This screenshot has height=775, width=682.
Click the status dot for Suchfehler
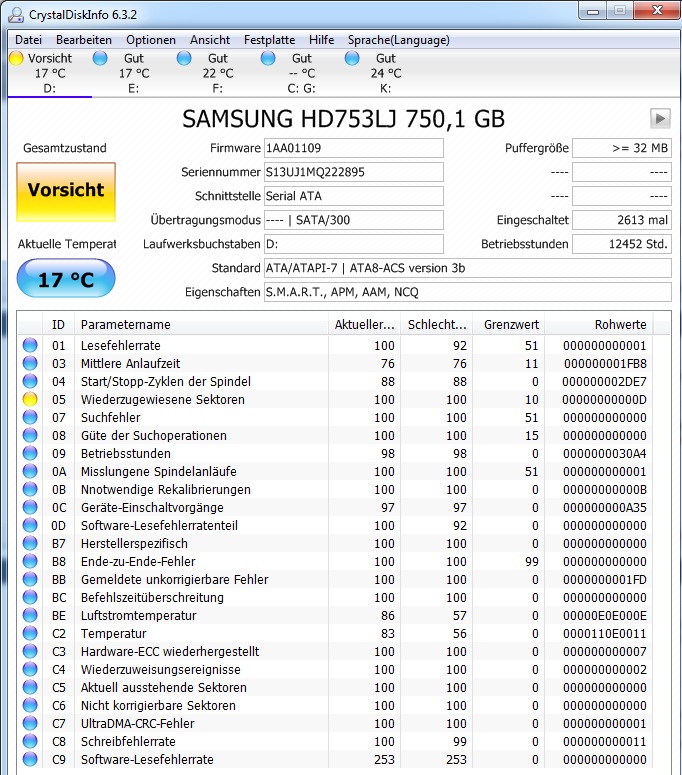click(x=30, y=417)
